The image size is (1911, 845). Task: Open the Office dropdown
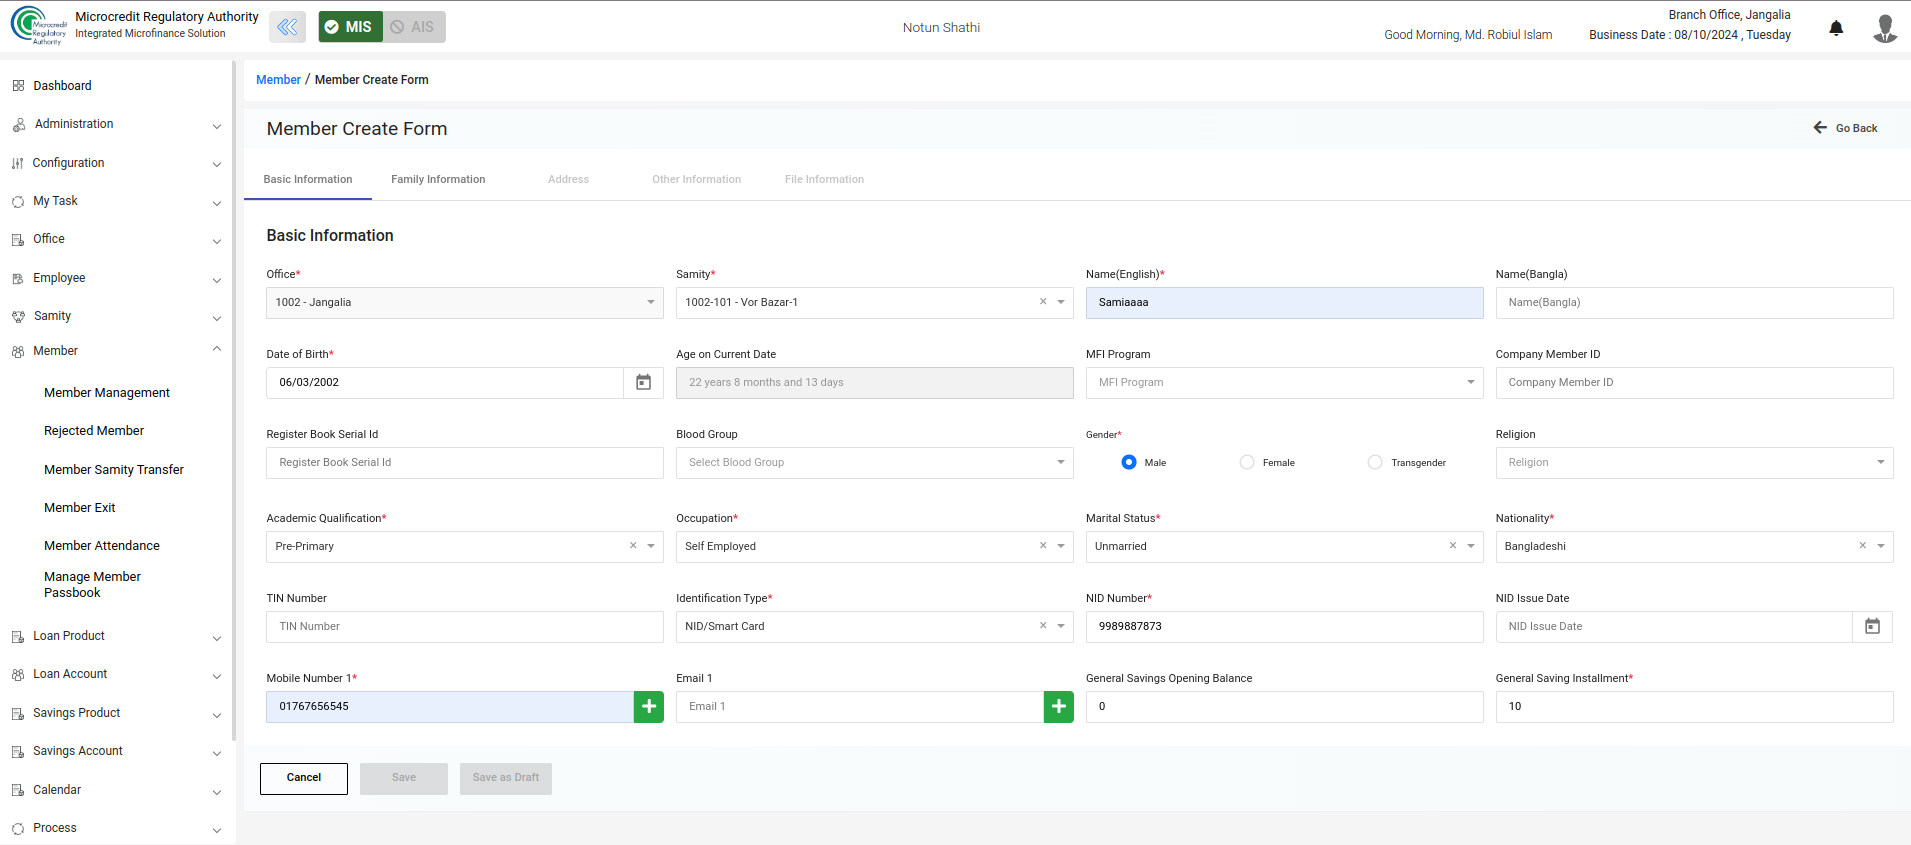click(464, 303)
